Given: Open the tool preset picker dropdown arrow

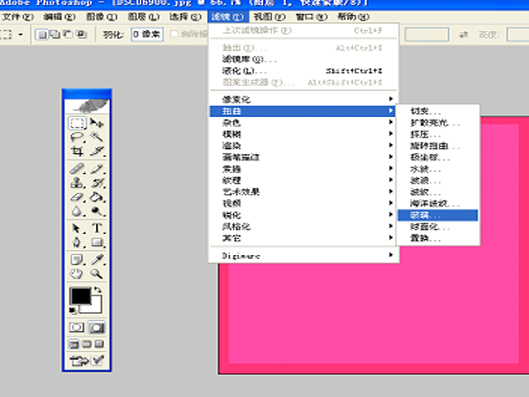Looking at the screenshot, I should (21, 34).
